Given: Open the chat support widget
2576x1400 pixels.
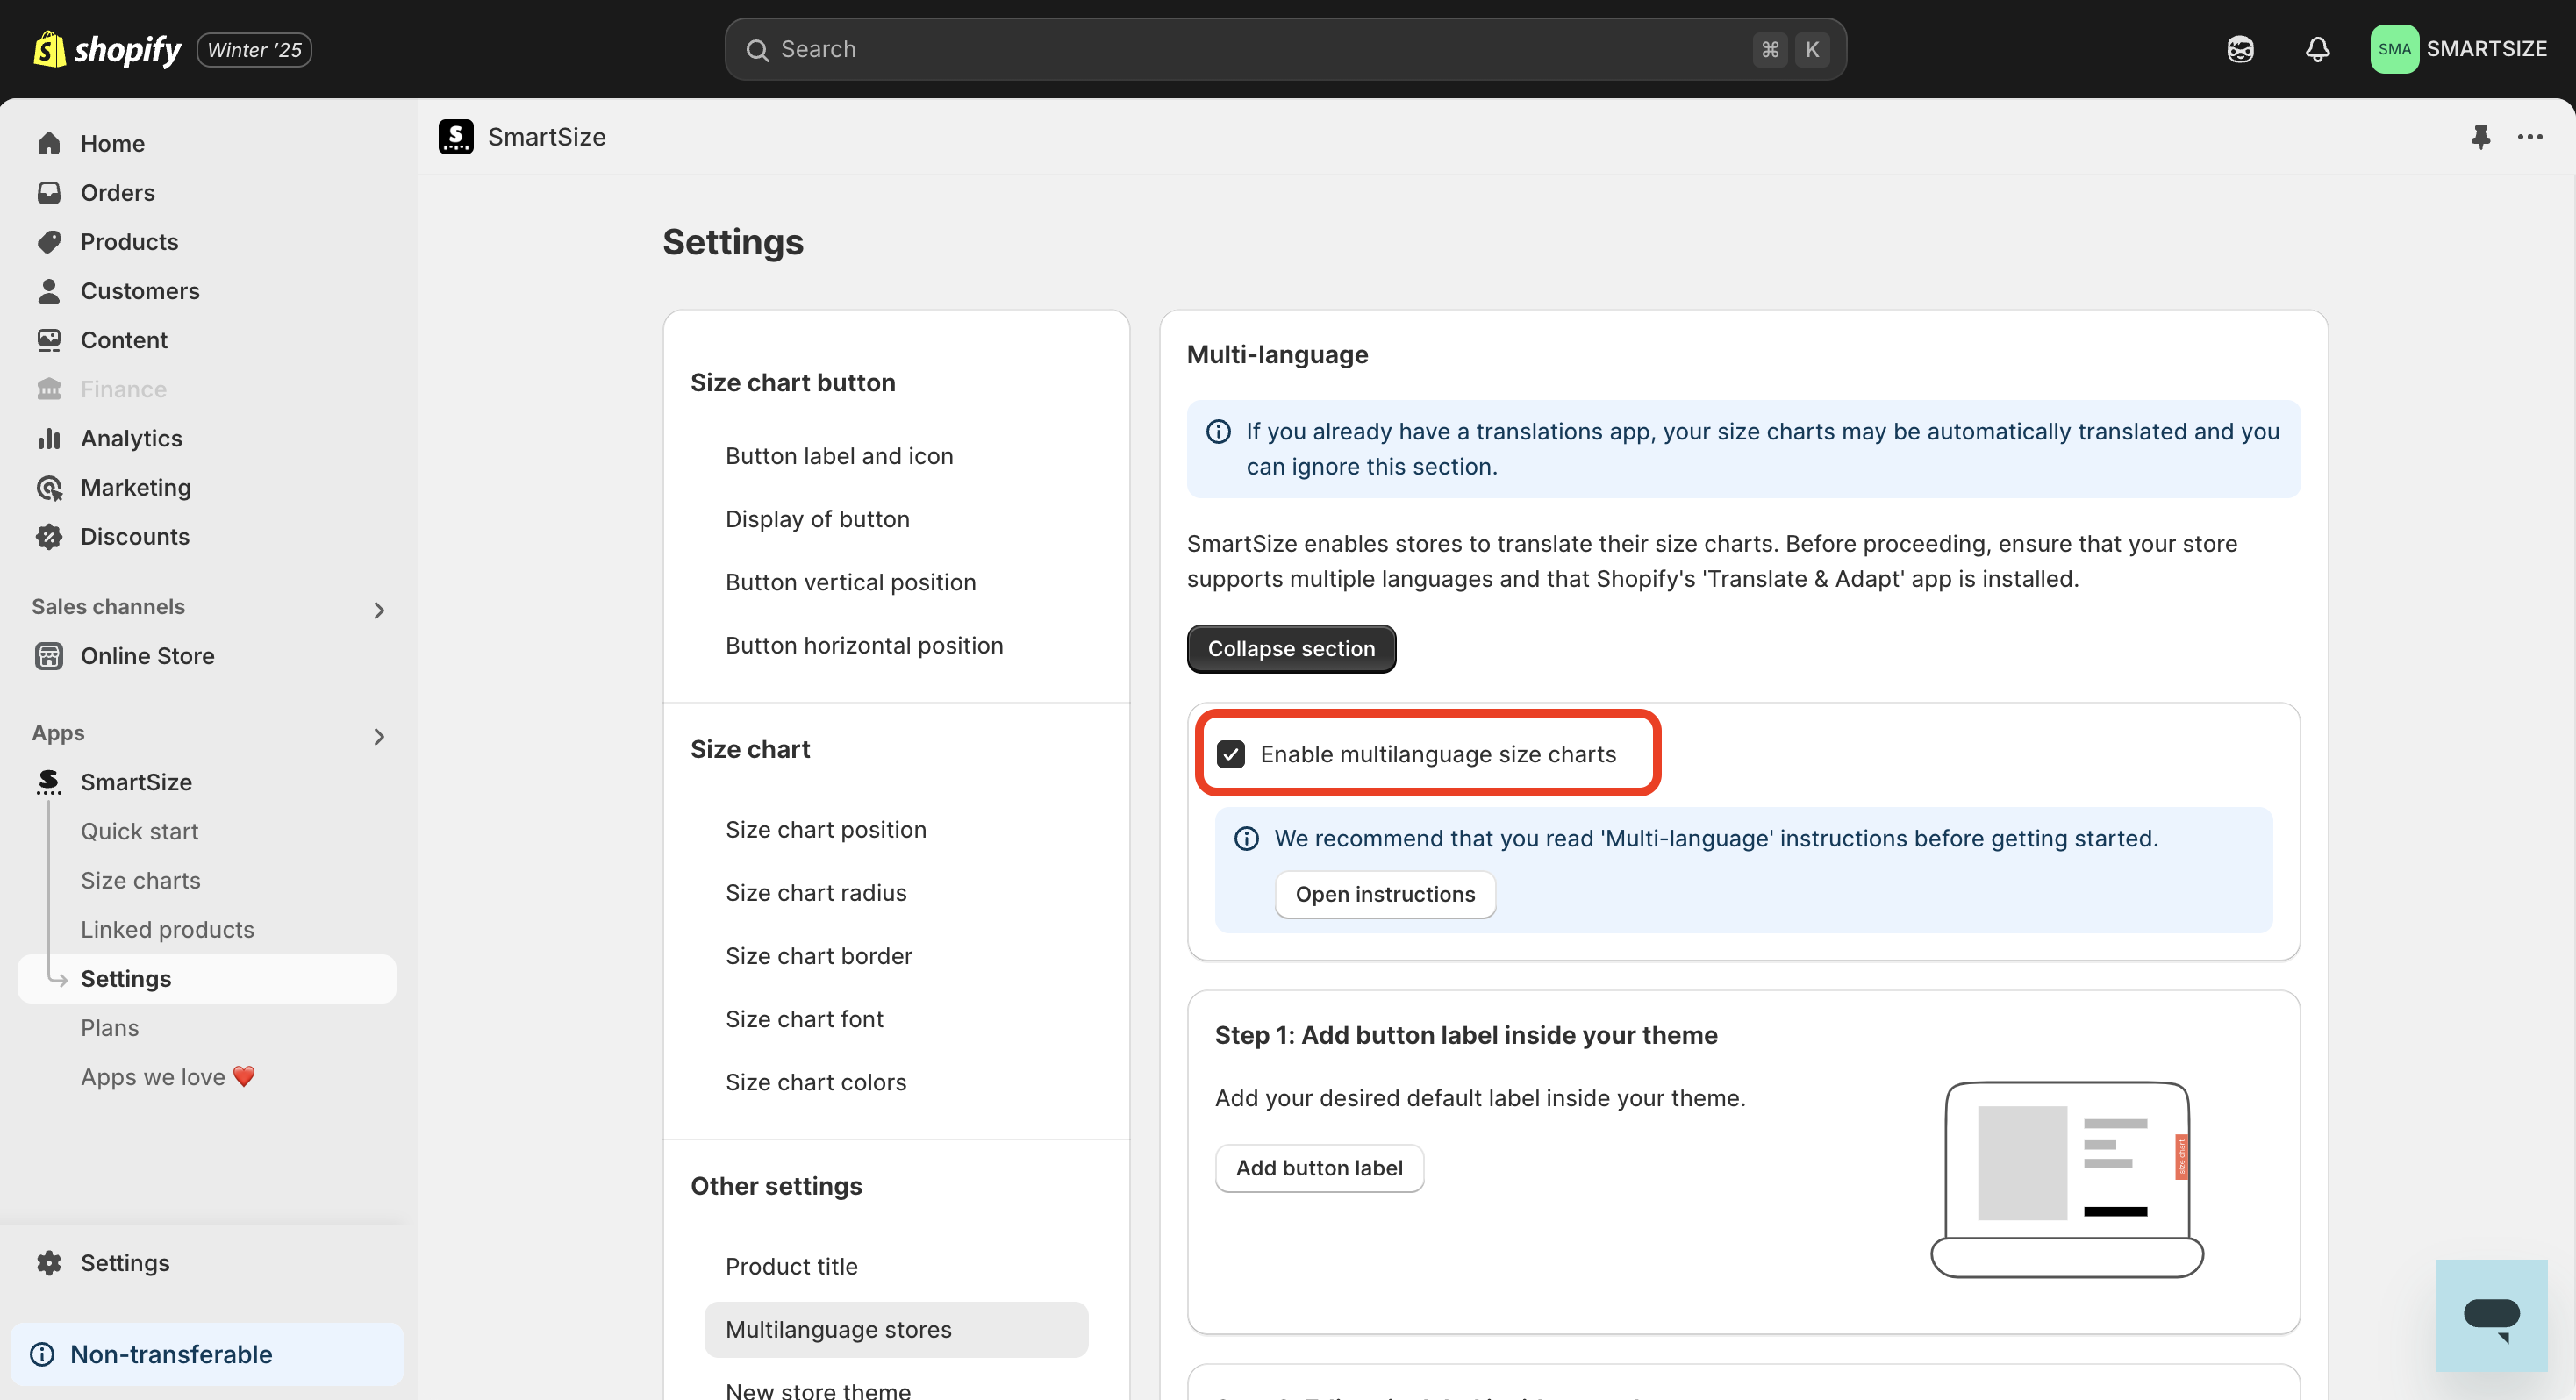Looking at the screenshot, I should click(2491, 1315).
